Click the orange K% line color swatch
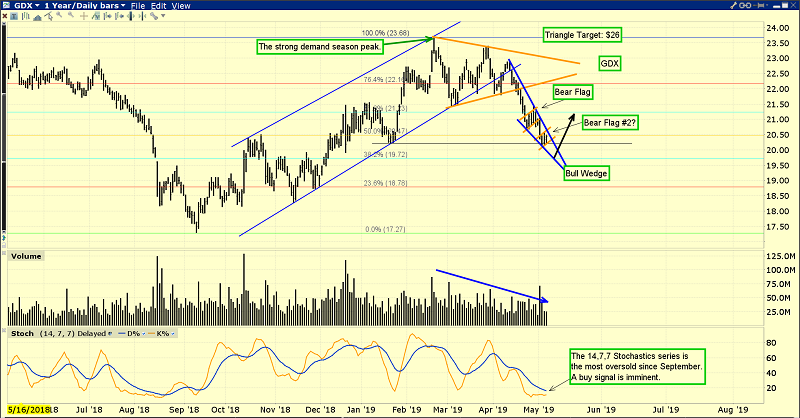 tap(151, 333)
